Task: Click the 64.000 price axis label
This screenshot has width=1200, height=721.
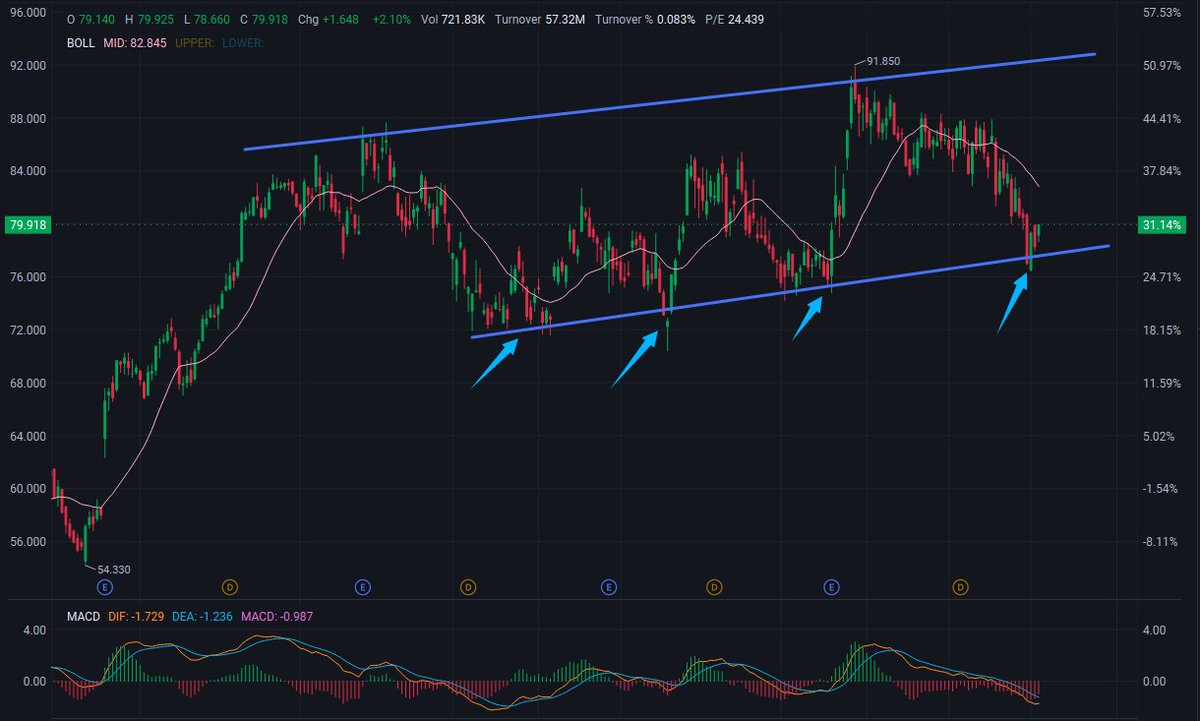Action: click(x=27, y=436)
